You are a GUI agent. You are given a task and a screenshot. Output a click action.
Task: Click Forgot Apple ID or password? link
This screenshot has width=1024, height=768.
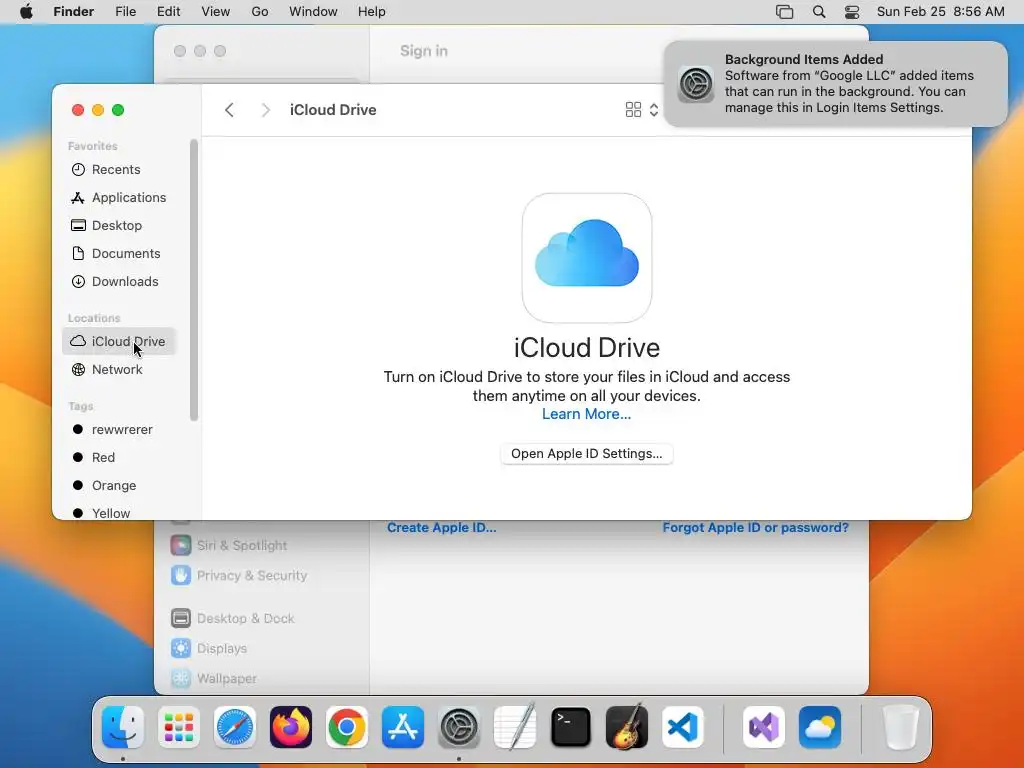(756, 528)
